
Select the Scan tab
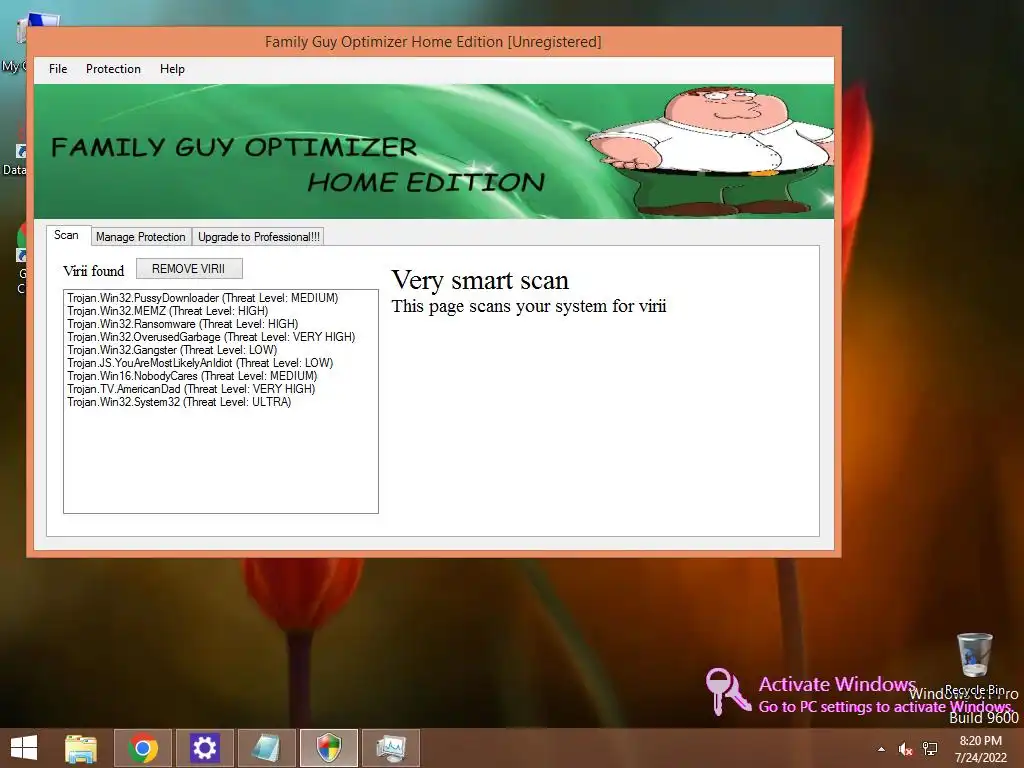coord(66,235)
